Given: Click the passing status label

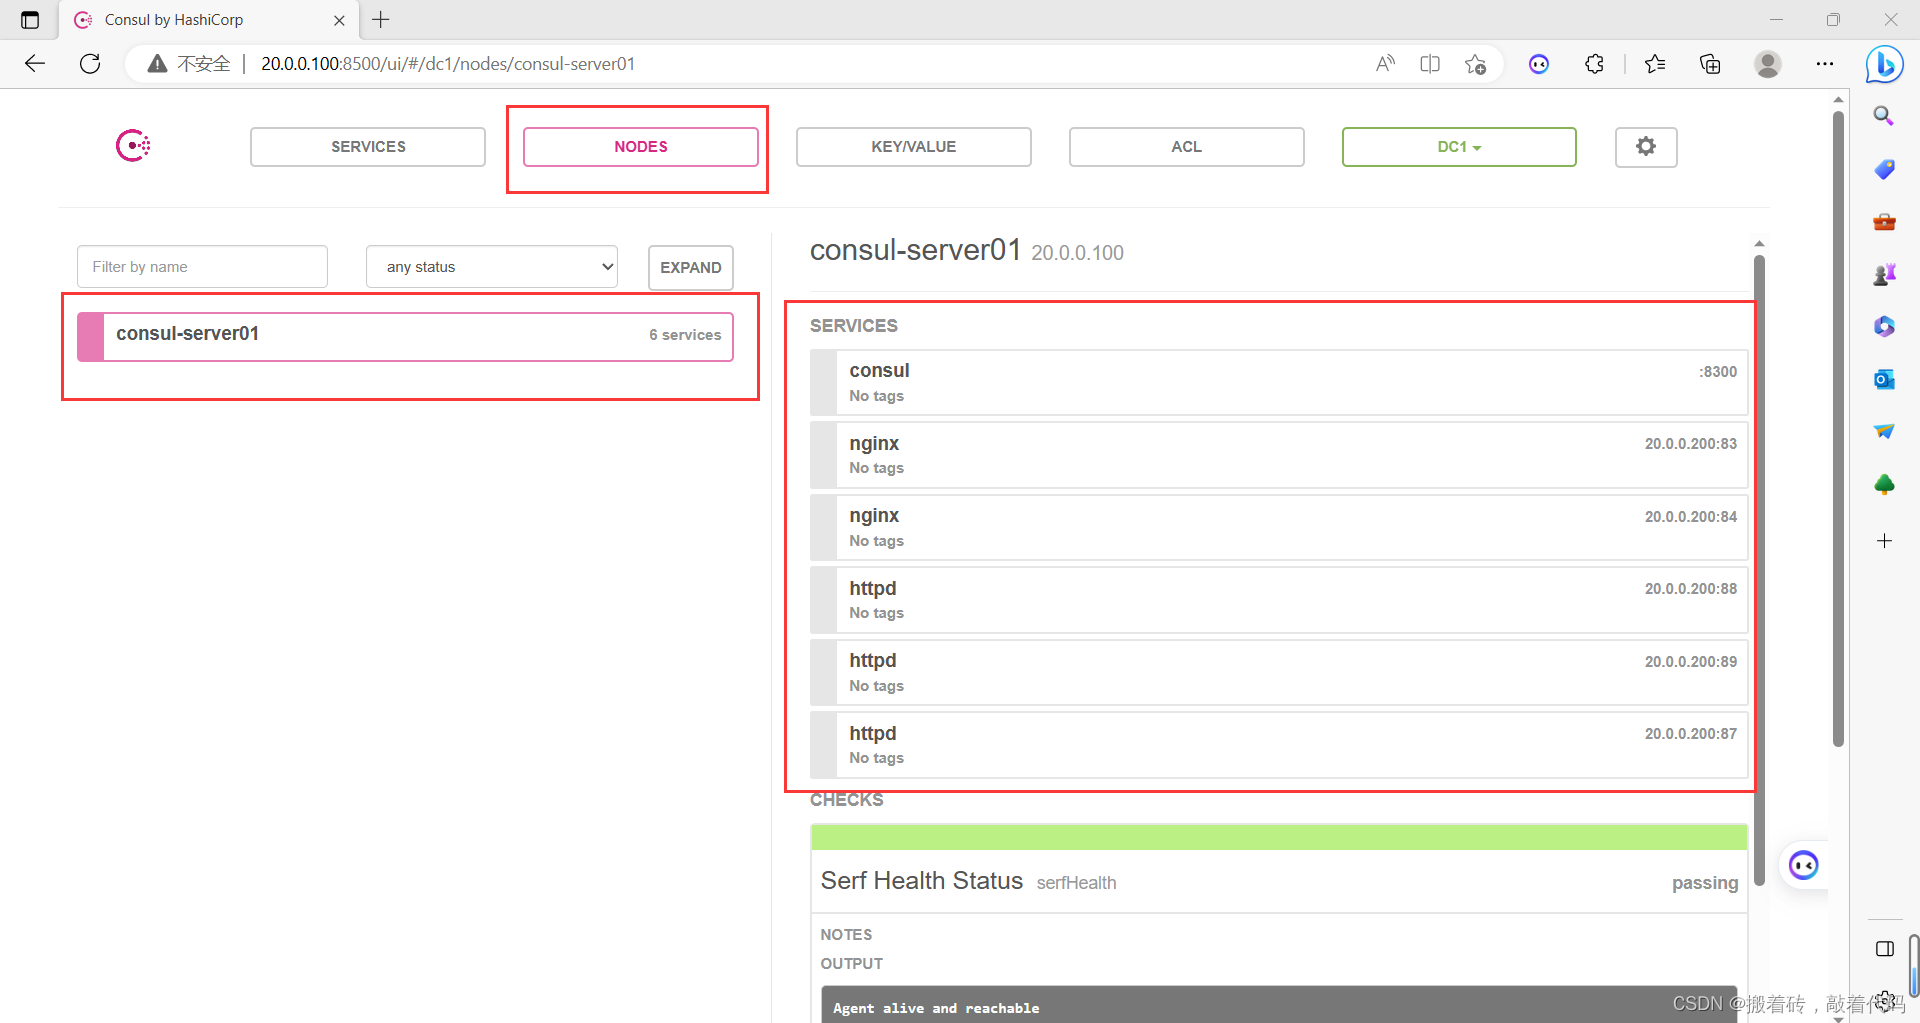Looking at the screenshot, I should point(1705,883).
